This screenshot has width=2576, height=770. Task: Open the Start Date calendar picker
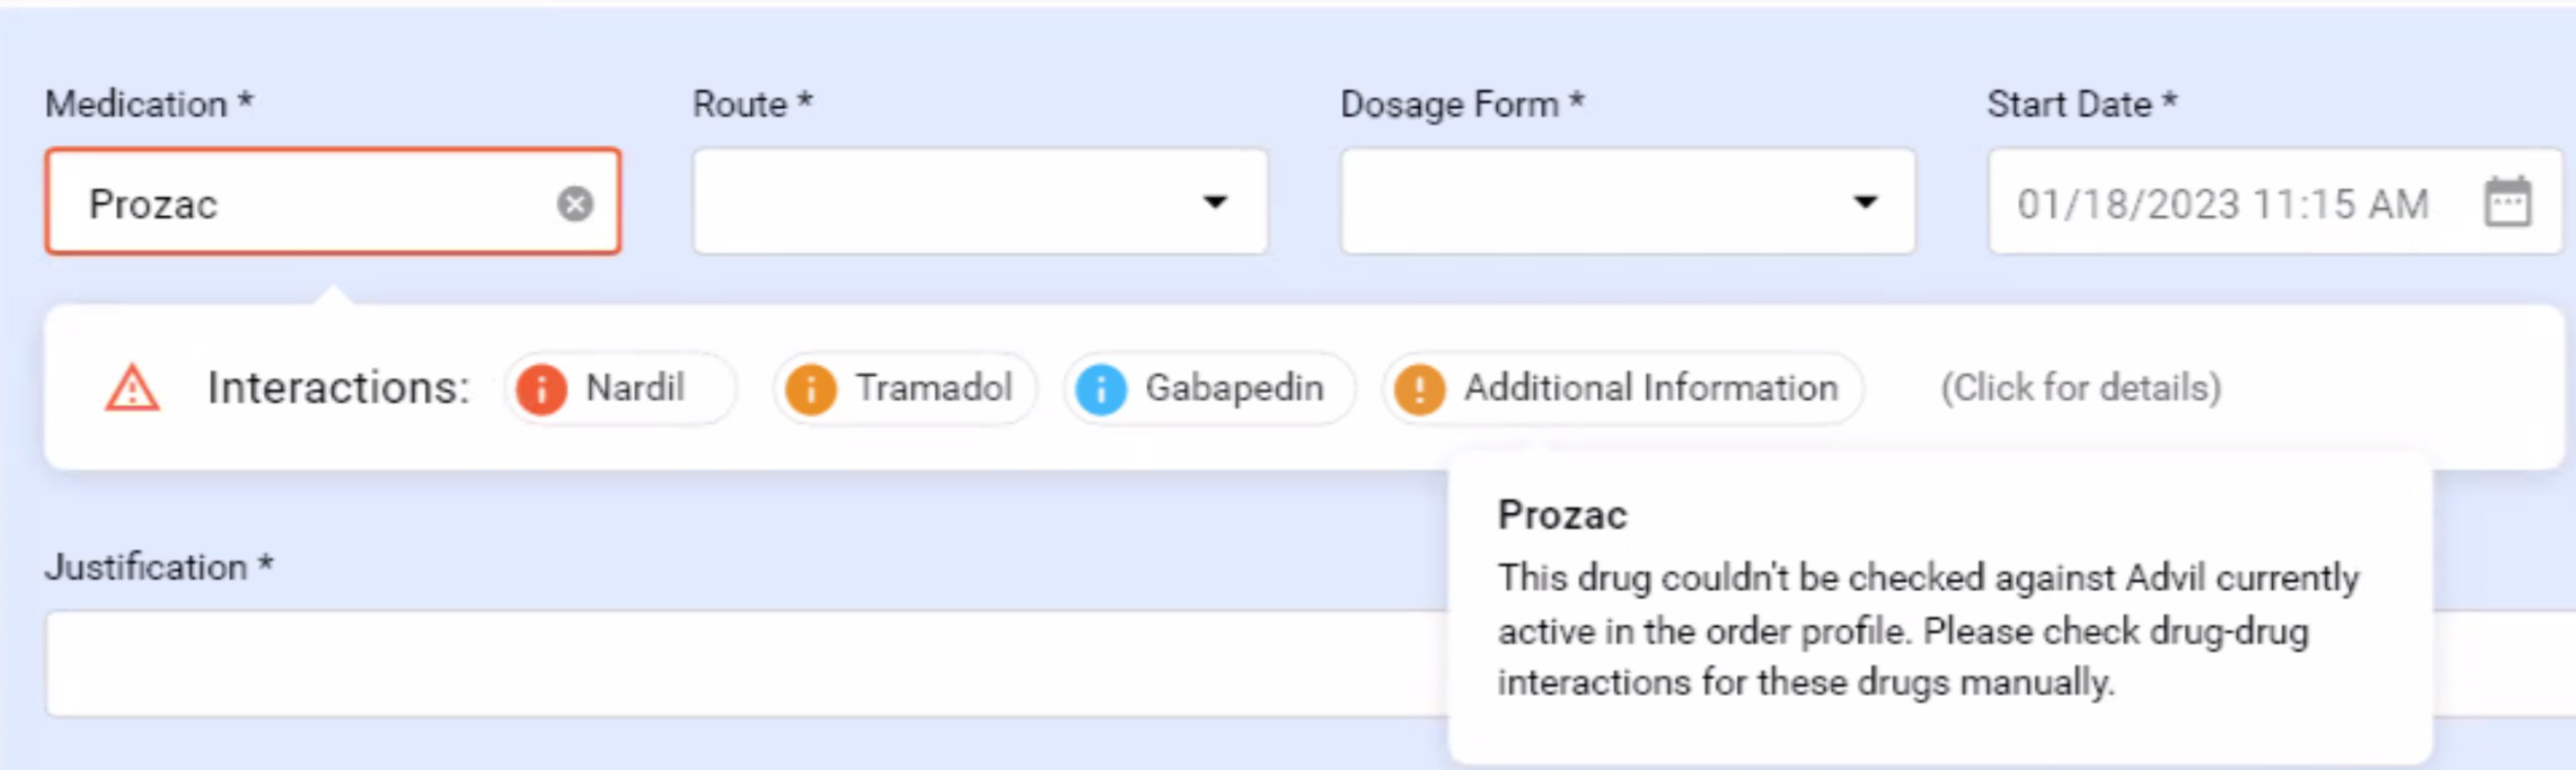click(x=2507, y=203)
